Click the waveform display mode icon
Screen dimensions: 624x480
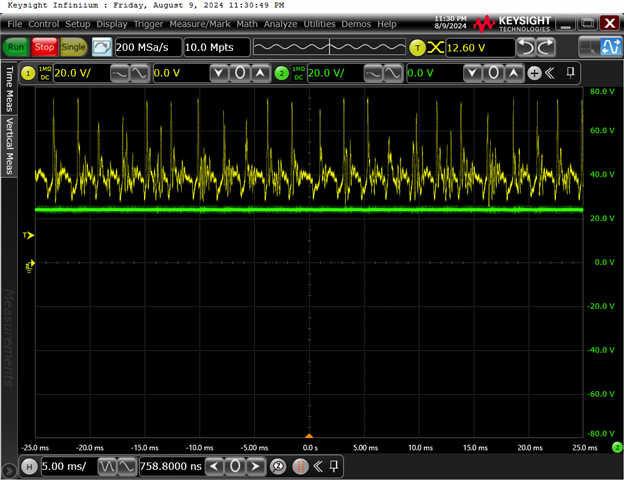pos(610,47)
